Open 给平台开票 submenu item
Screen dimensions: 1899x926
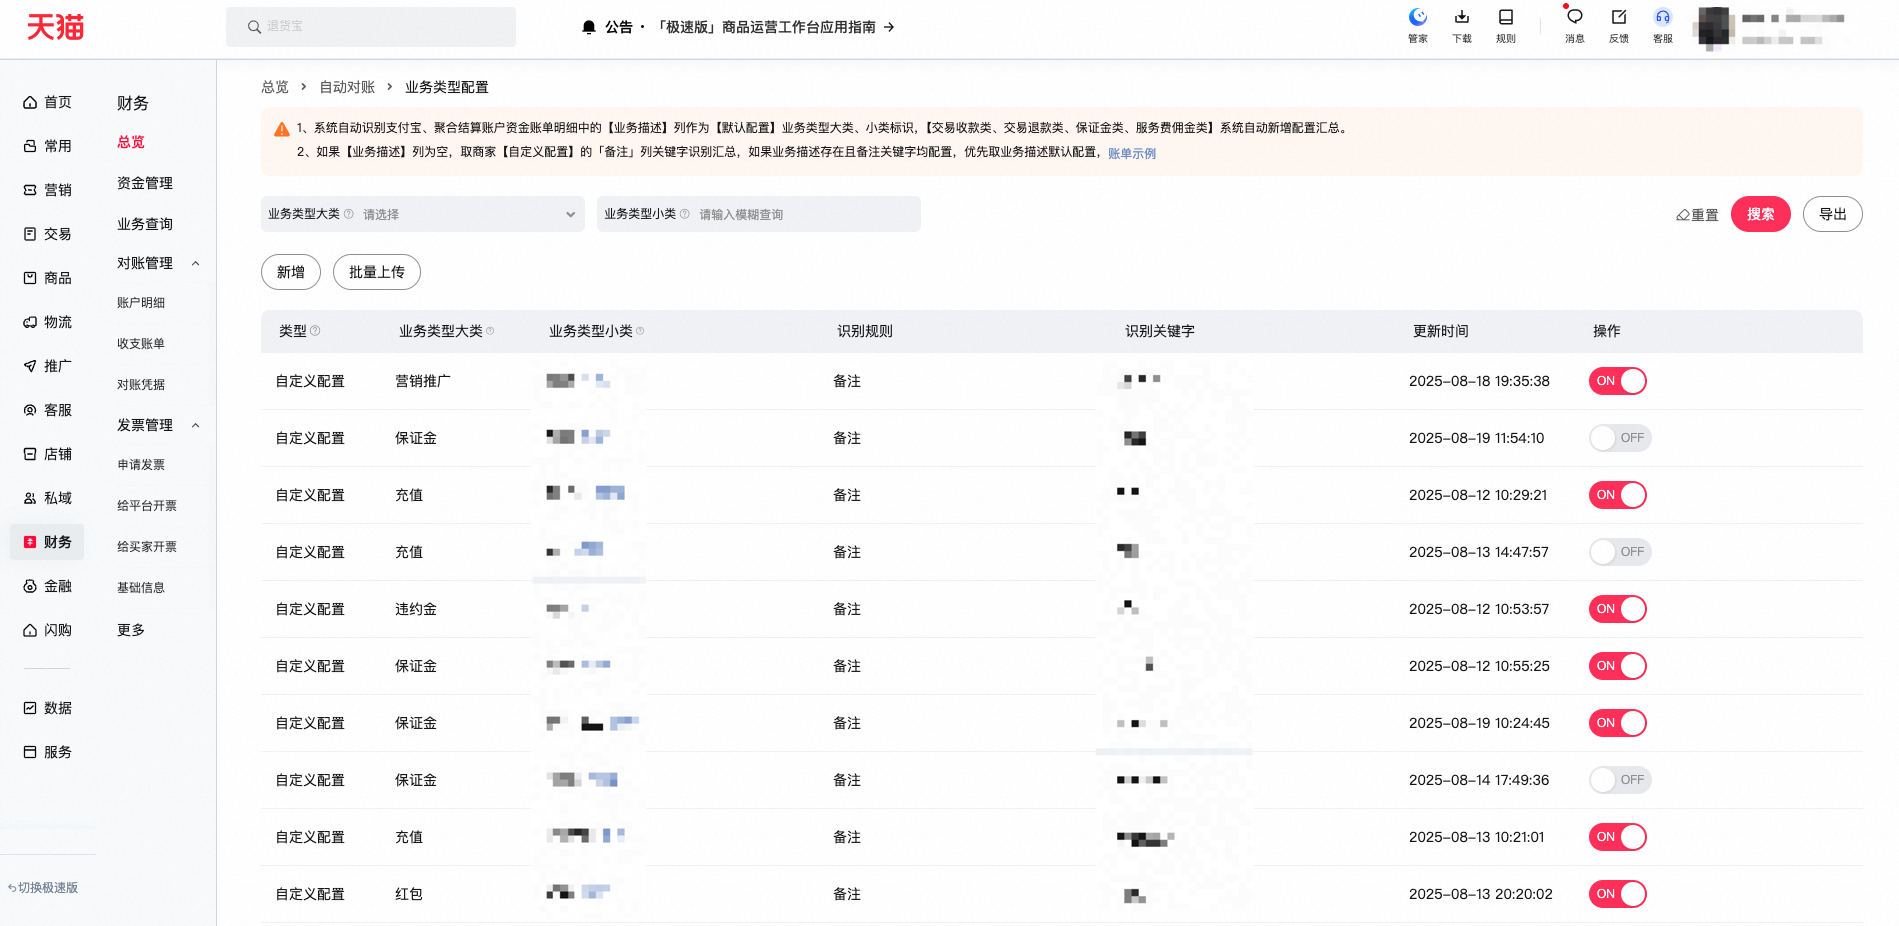pos(147,506)
